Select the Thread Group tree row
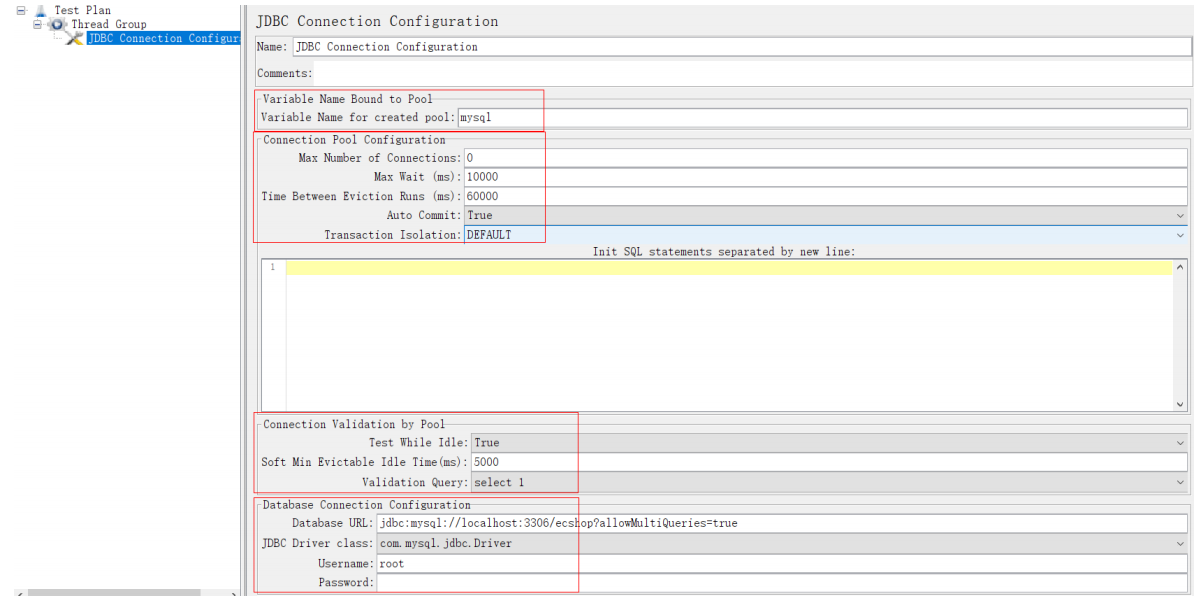 (108, 24)
